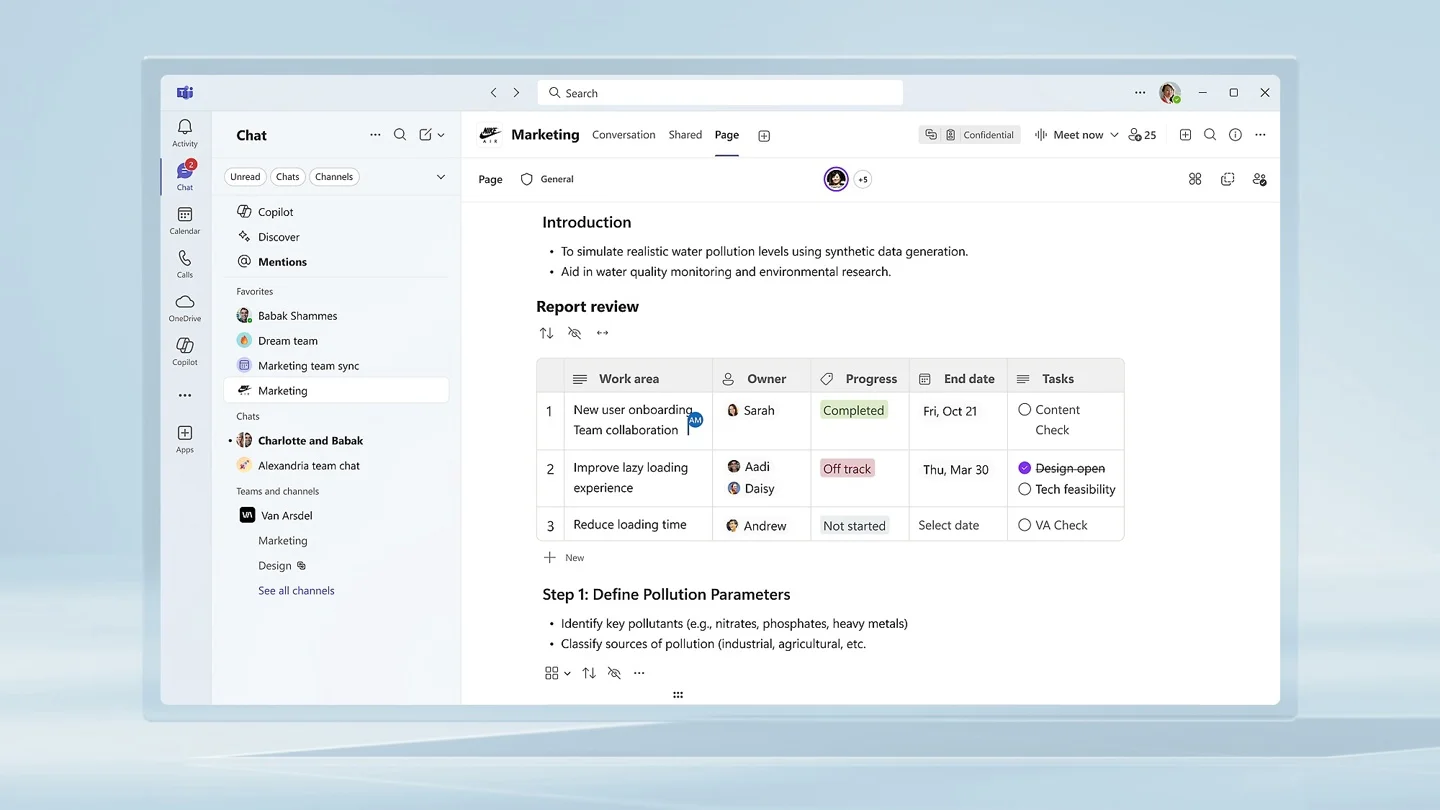This screenshot has width=1440, height=810.
Task: Open more options in the bottom toolbar
Action: coord(639,673)
